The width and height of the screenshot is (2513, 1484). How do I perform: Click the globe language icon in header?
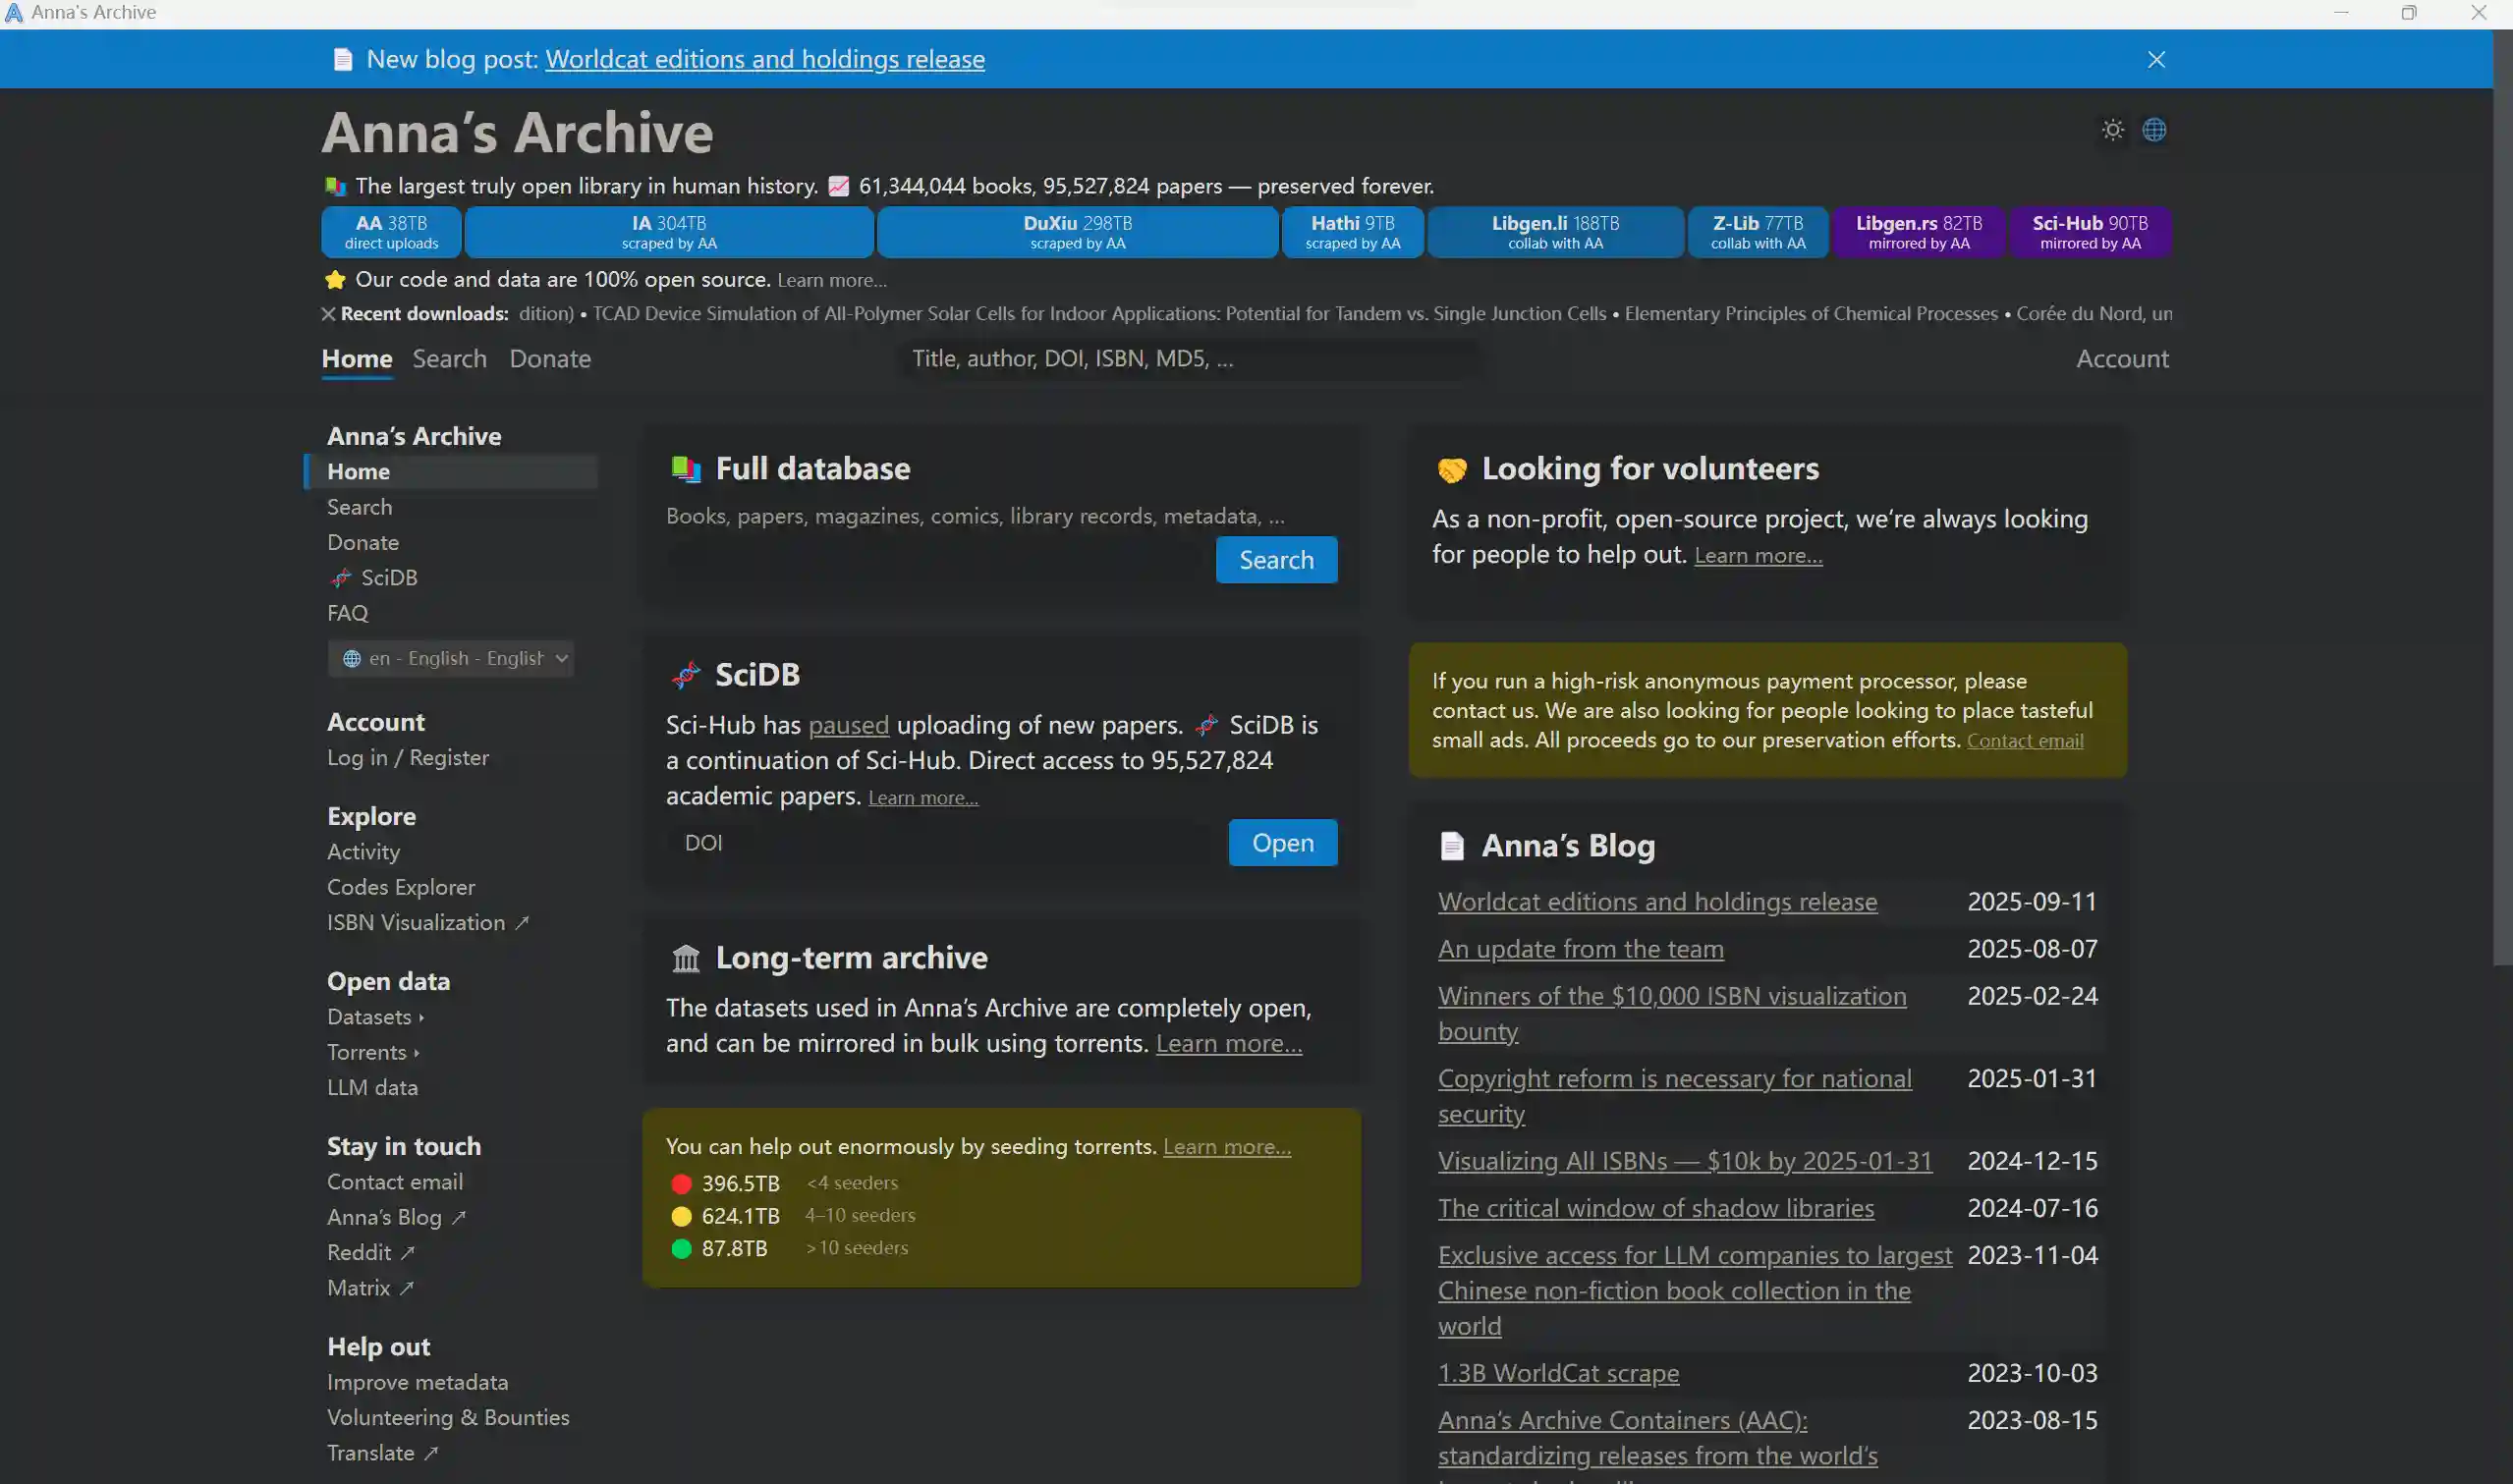(x=2154, y=130)
